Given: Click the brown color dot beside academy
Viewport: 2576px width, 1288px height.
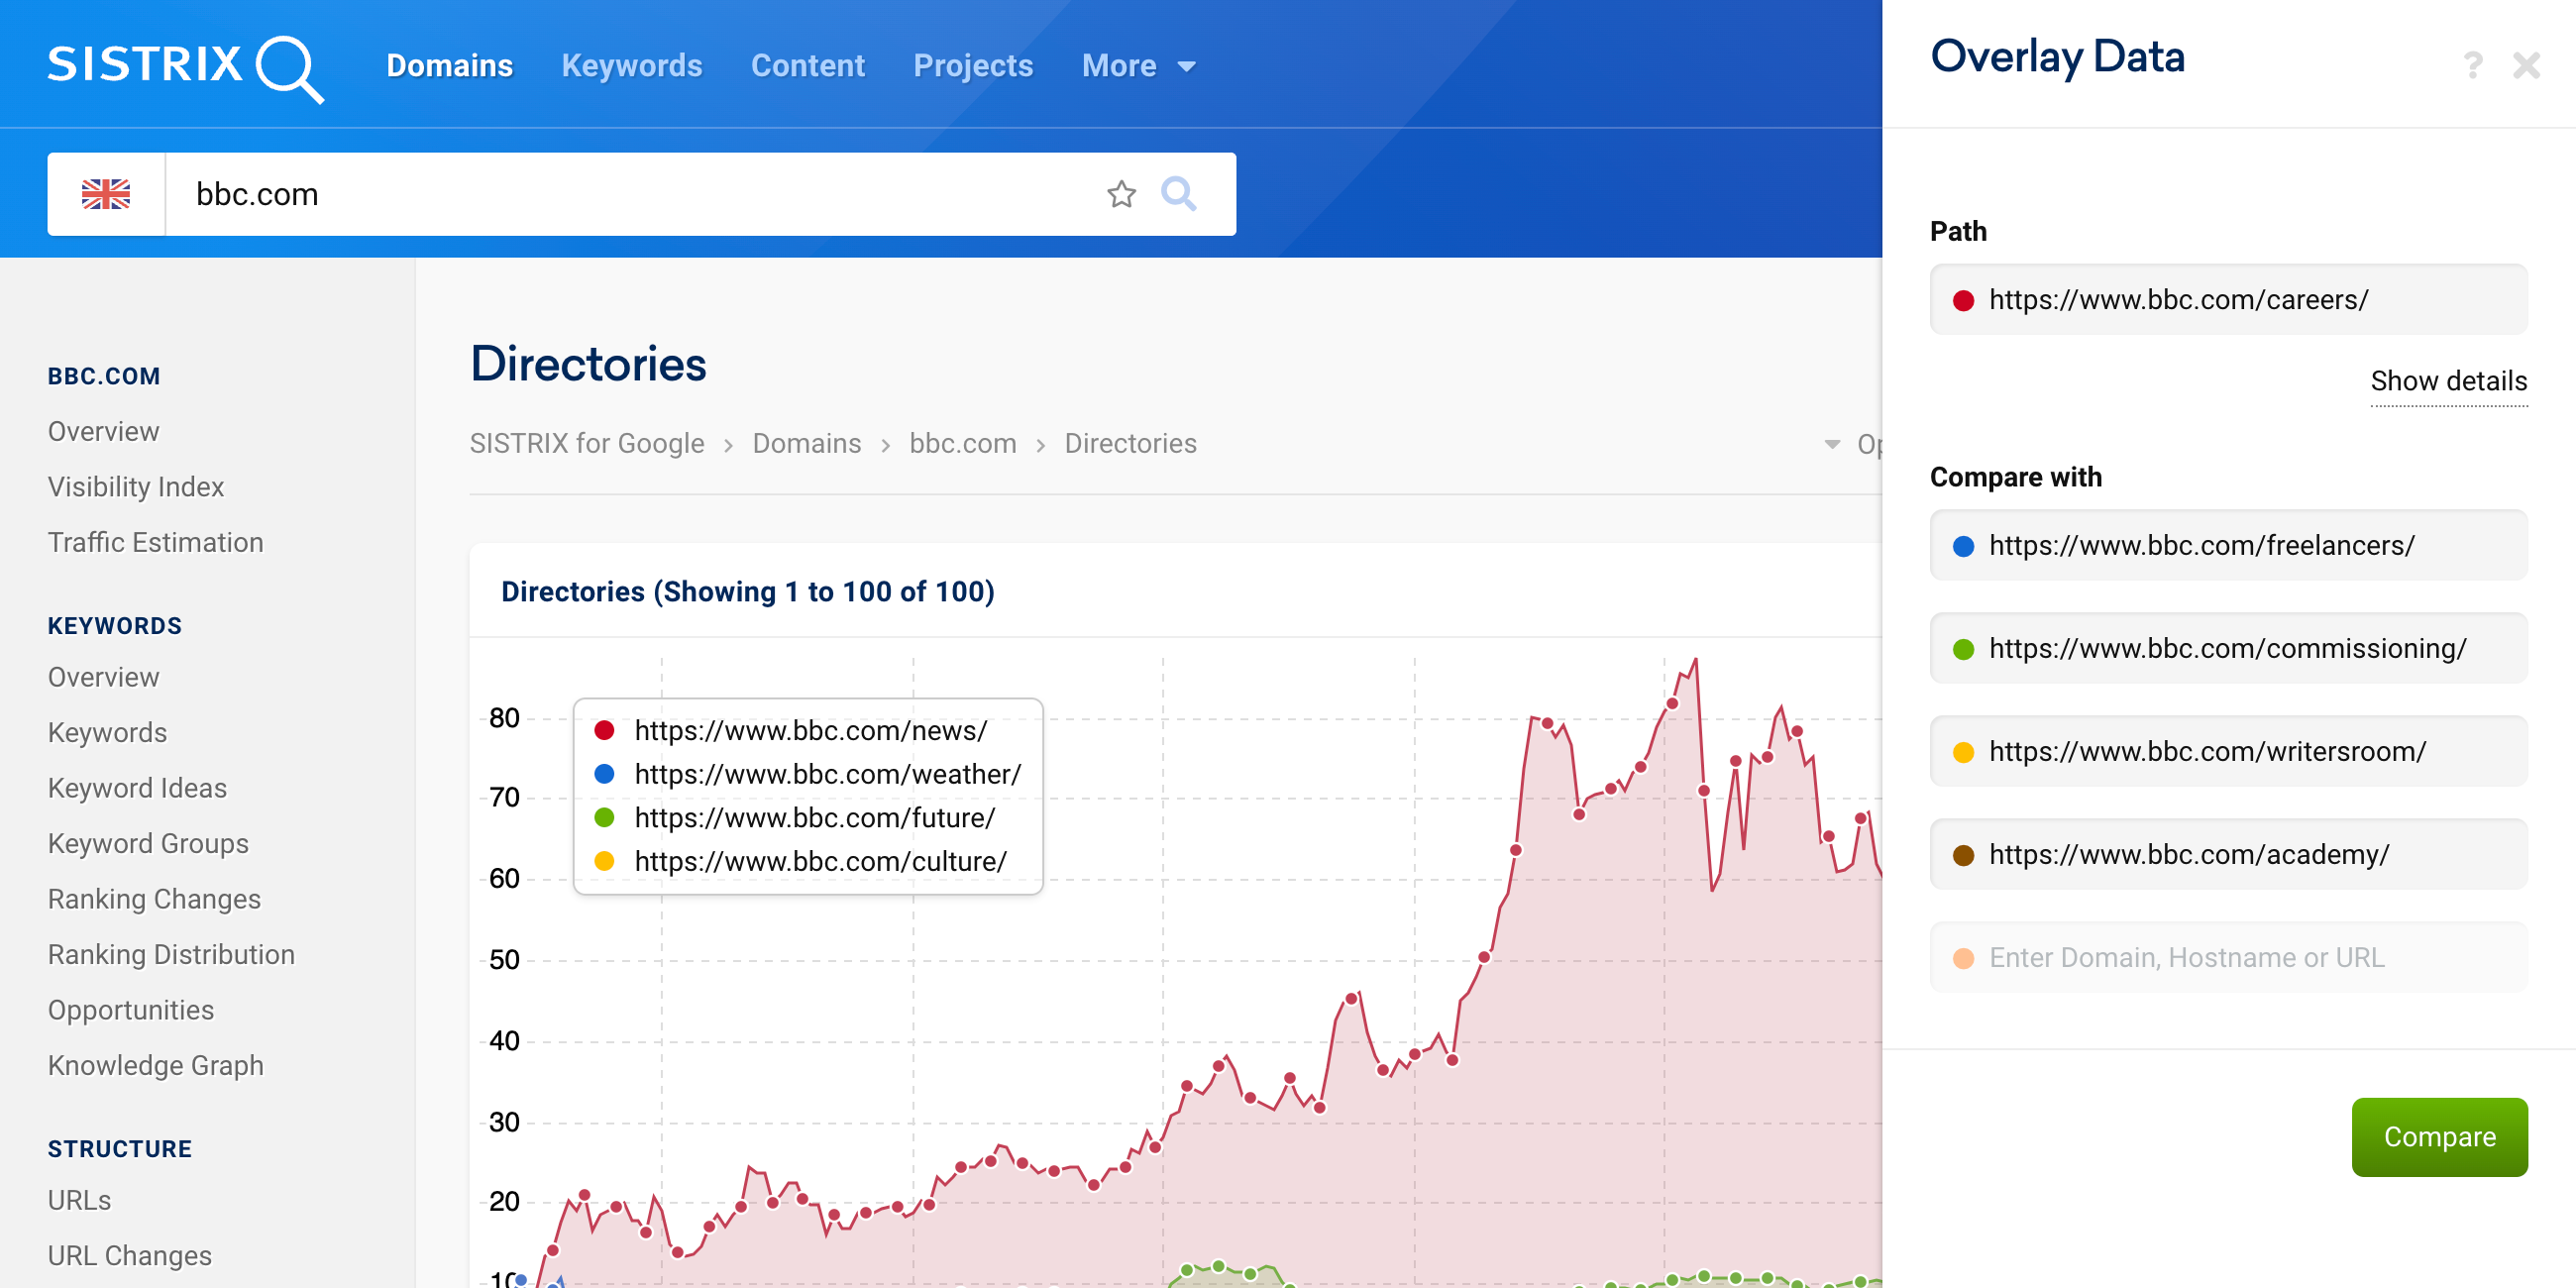Looking at the screenshot, I should coord(1963,855).
